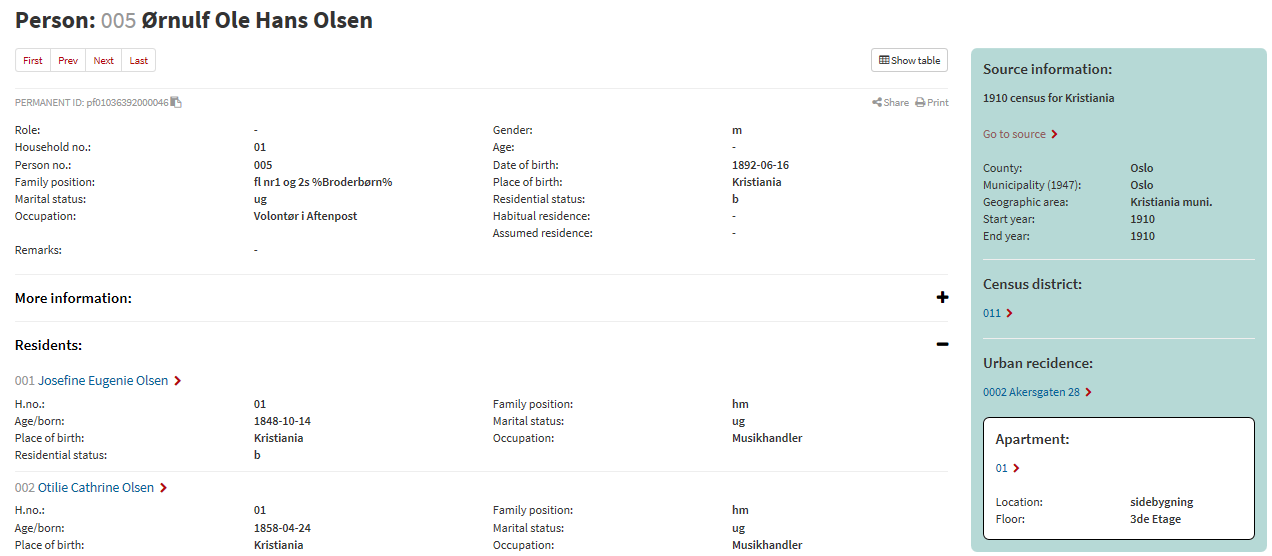Image resolution: width=1272 pixels, height=556 pixels.
Task: Jump to Last person record
Action: pos(139,61)
